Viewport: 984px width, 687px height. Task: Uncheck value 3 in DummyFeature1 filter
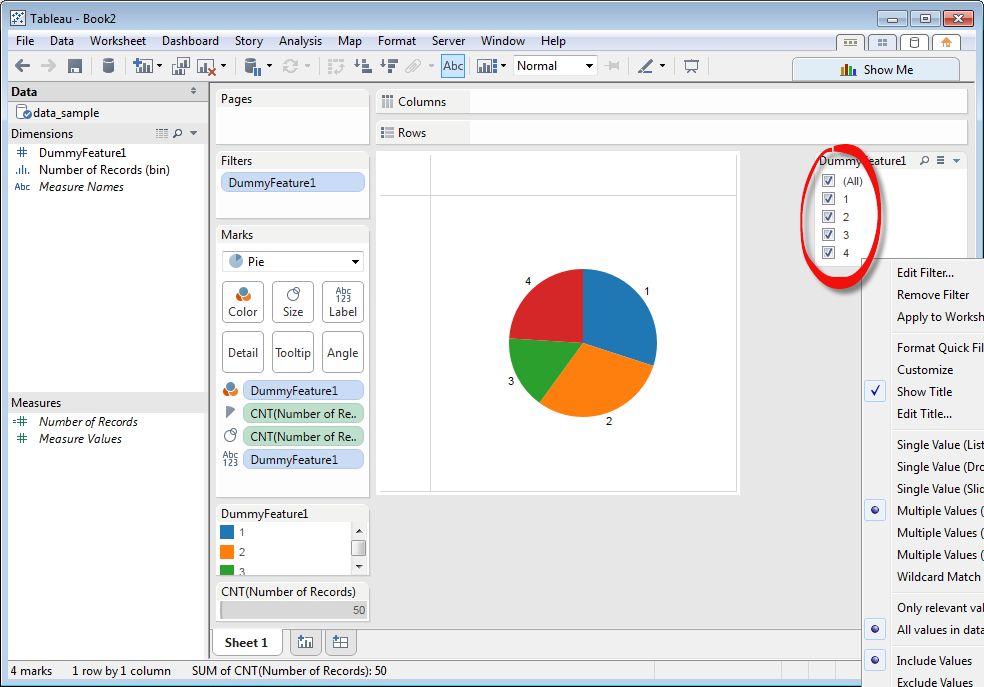pyautogui.click(x=828, y=235)
